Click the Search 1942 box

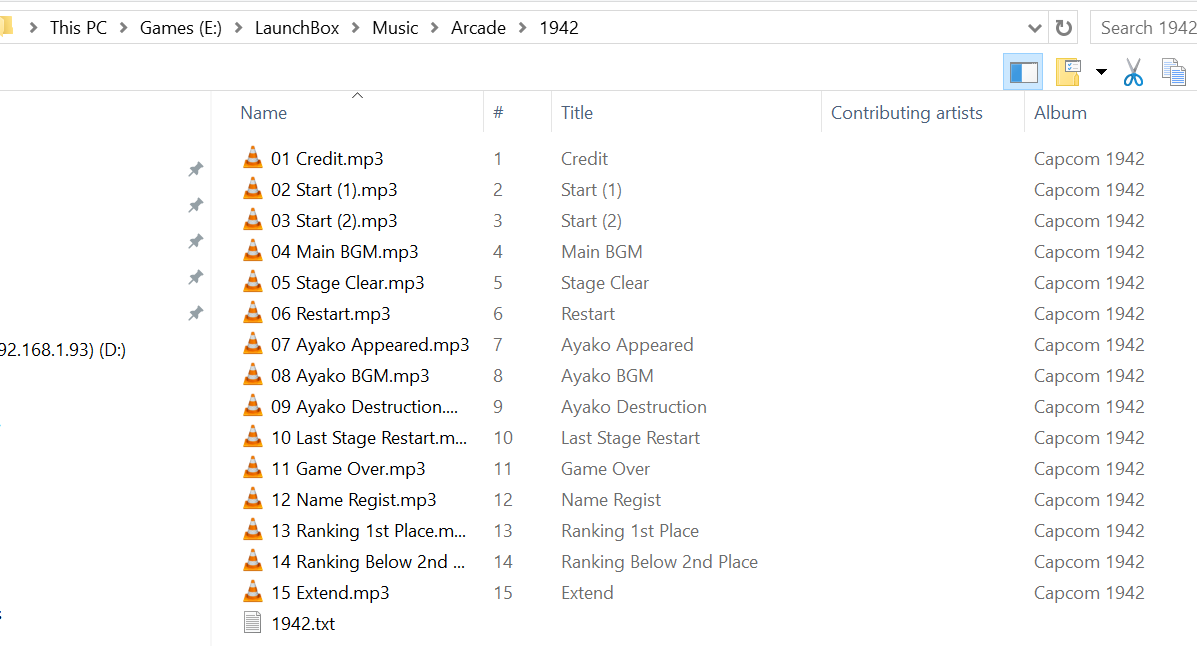1144,28
